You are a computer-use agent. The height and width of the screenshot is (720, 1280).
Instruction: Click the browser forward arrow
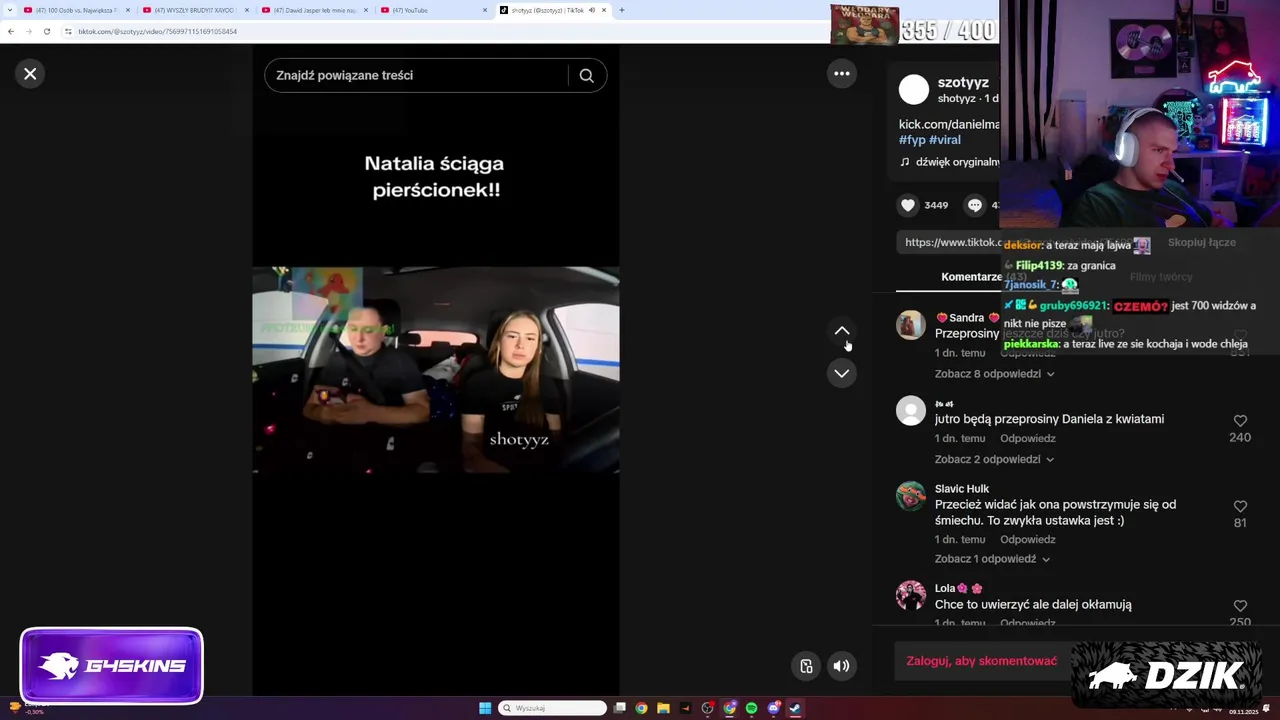point(29,31)
